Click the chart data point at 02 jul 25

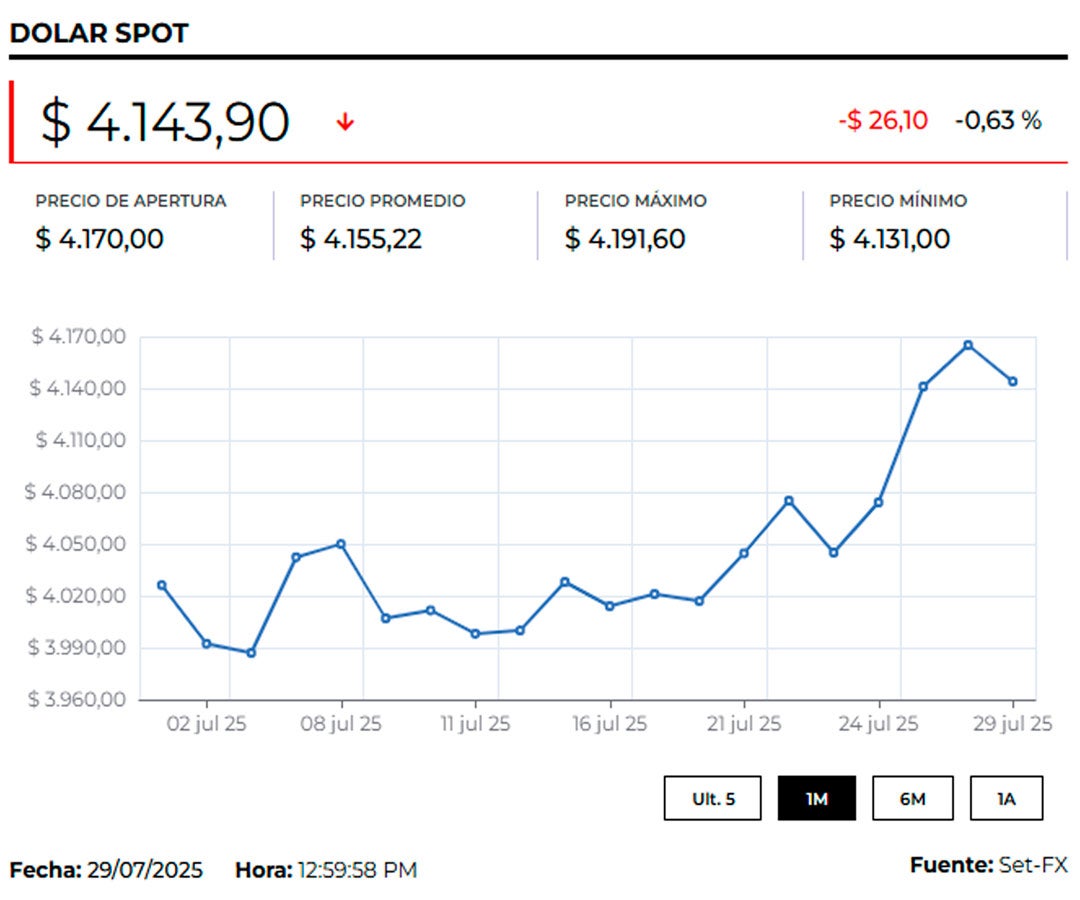click(x=206, y=643)
